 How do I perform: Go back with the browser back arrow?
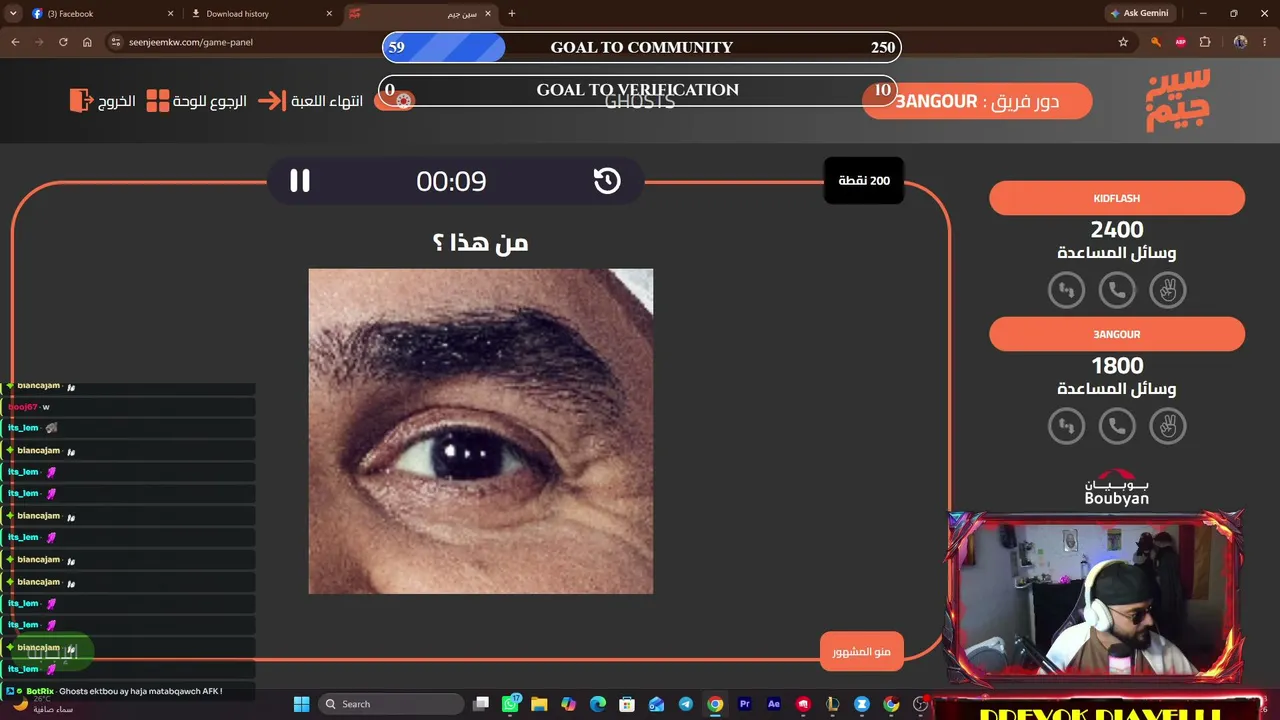pyautogui.click(x=15, y=42)
